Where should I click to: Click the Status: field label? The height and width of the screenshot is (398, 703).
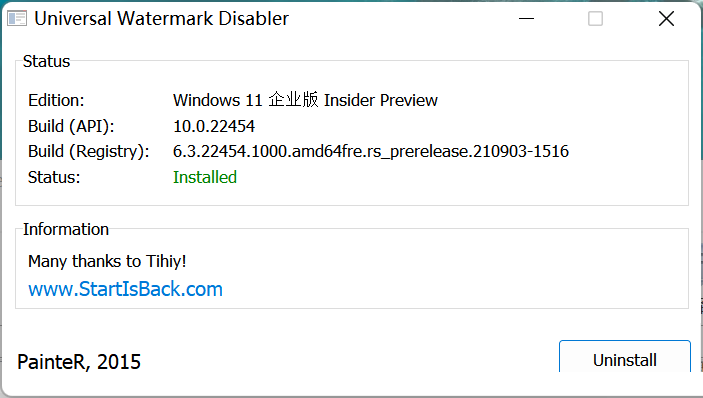(54, 177)
